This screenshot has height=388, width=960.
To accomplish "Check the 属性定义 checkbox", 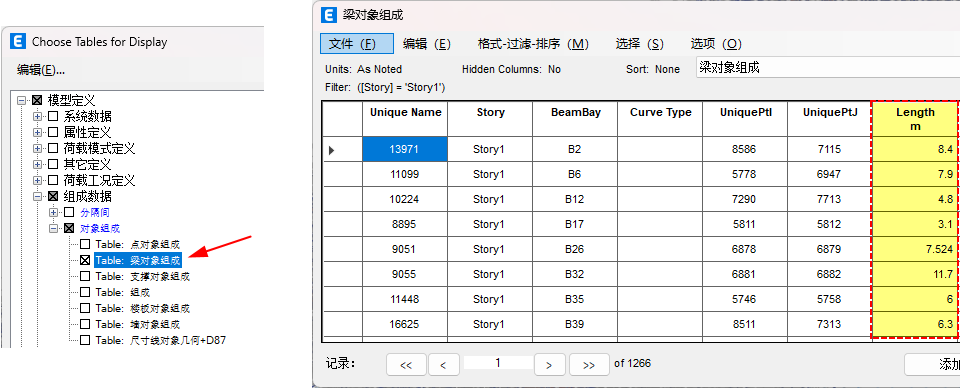I will point(54,132).
